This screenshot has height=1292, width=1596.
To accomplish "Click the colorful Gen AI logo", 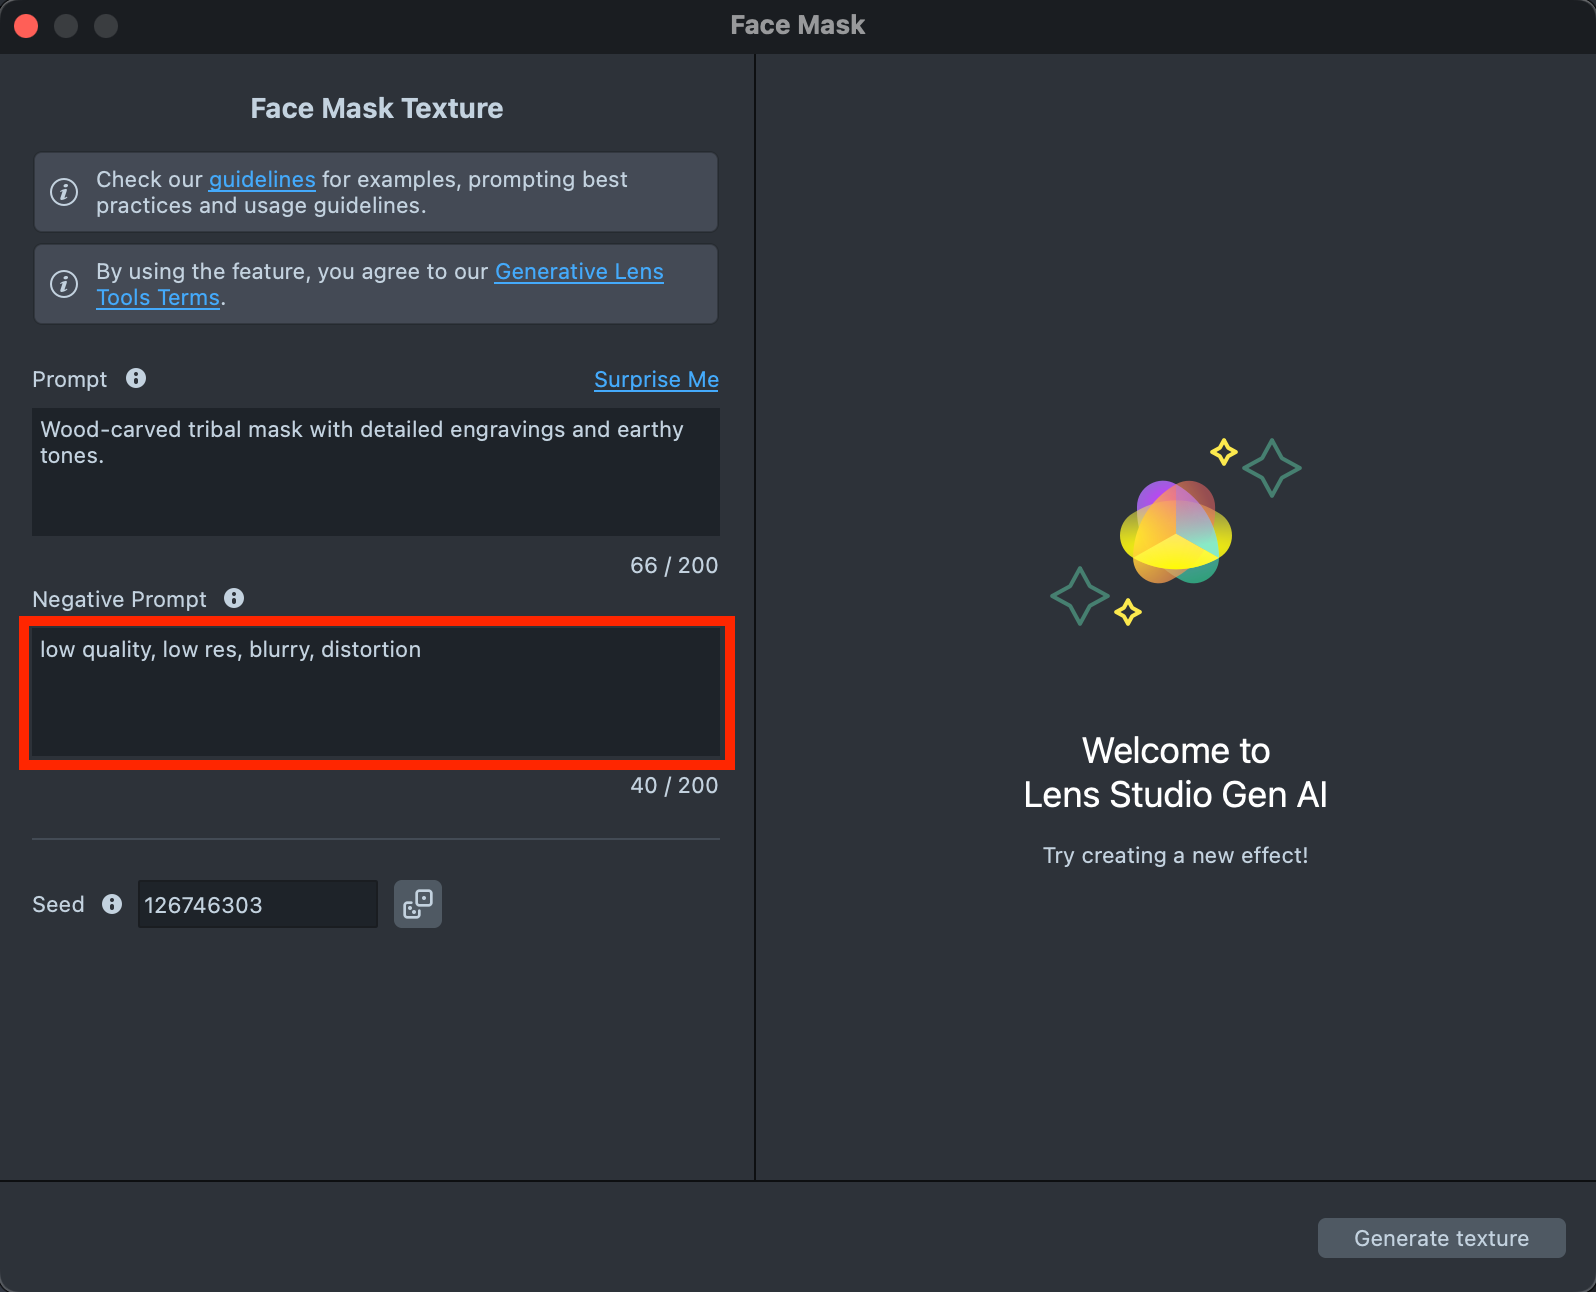I will [1175, 532].
